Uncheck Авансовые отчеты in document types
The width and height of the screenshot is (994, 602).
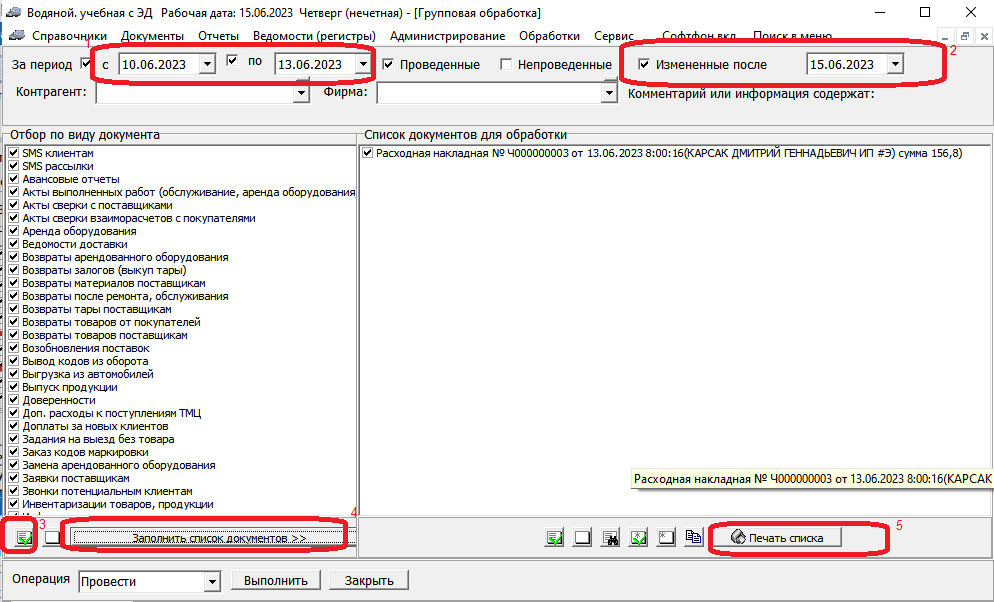[x=14, y=179]
